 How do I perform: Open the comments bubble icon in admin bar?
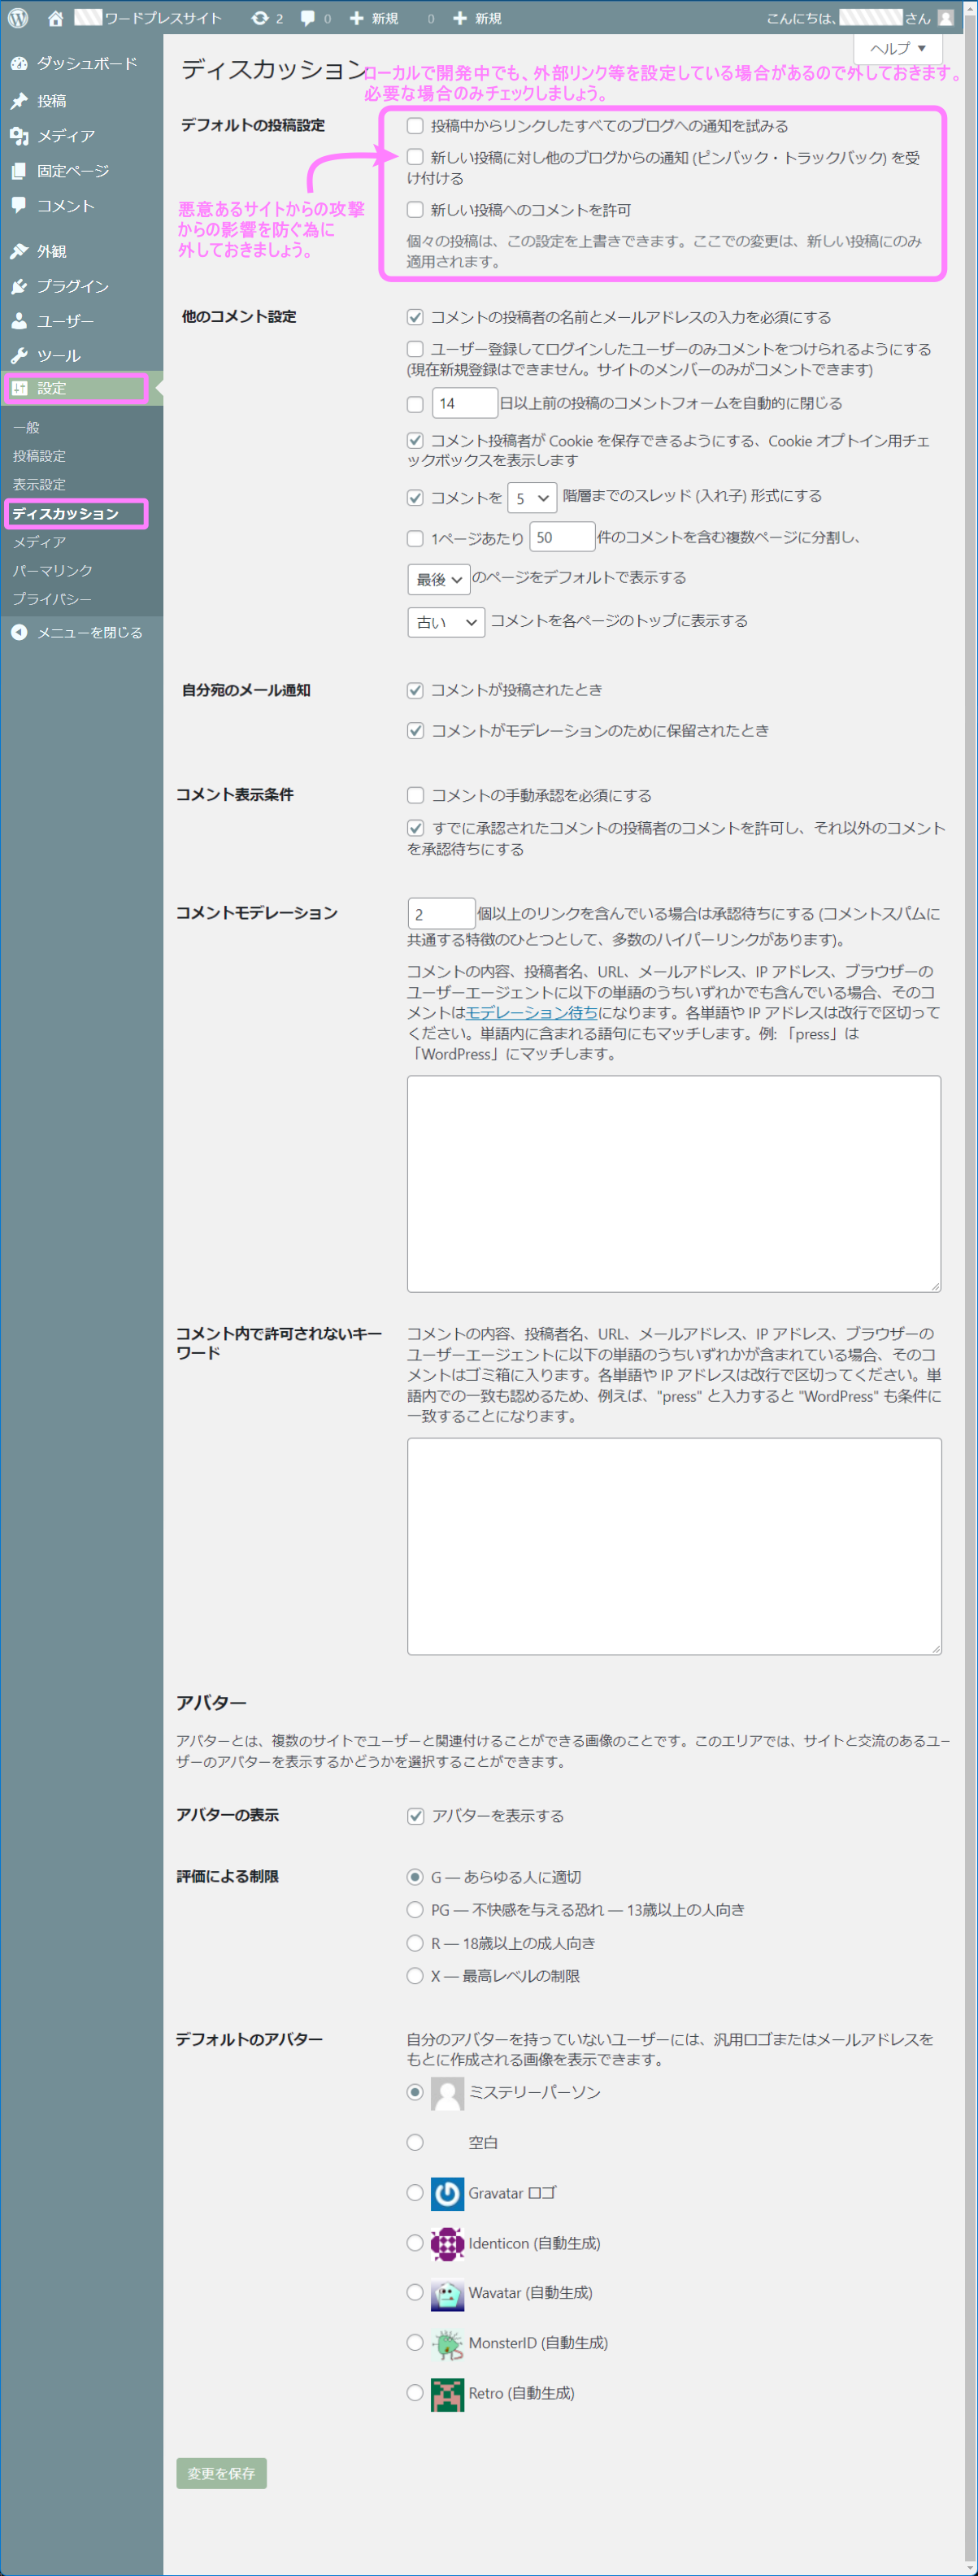coord(308,18)
